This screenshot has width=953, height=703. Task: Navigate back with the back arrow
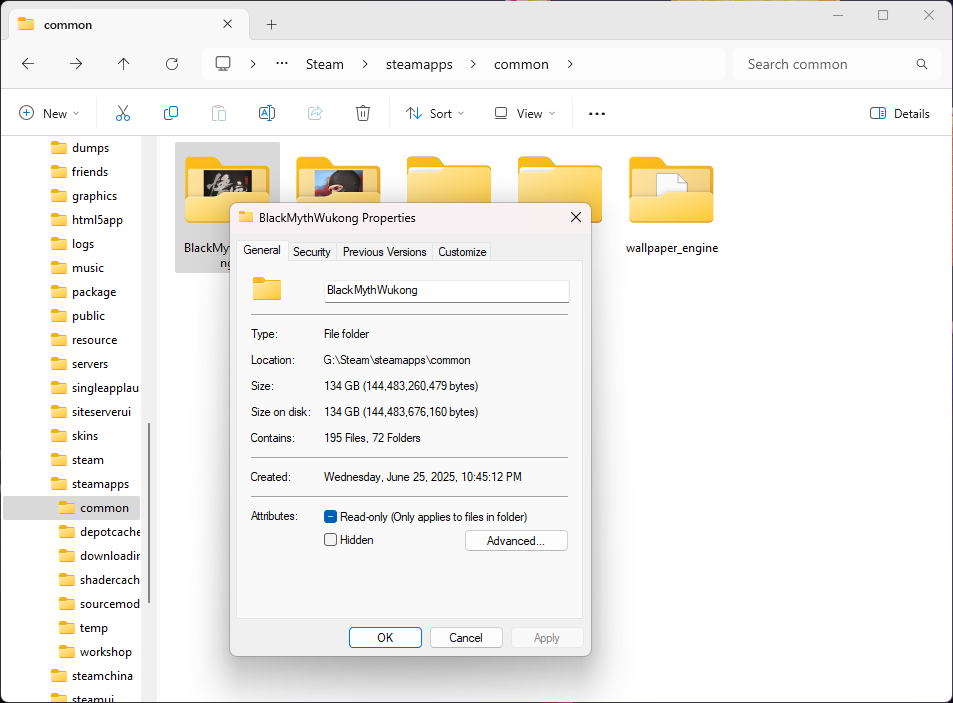click(x=28, y=64)
